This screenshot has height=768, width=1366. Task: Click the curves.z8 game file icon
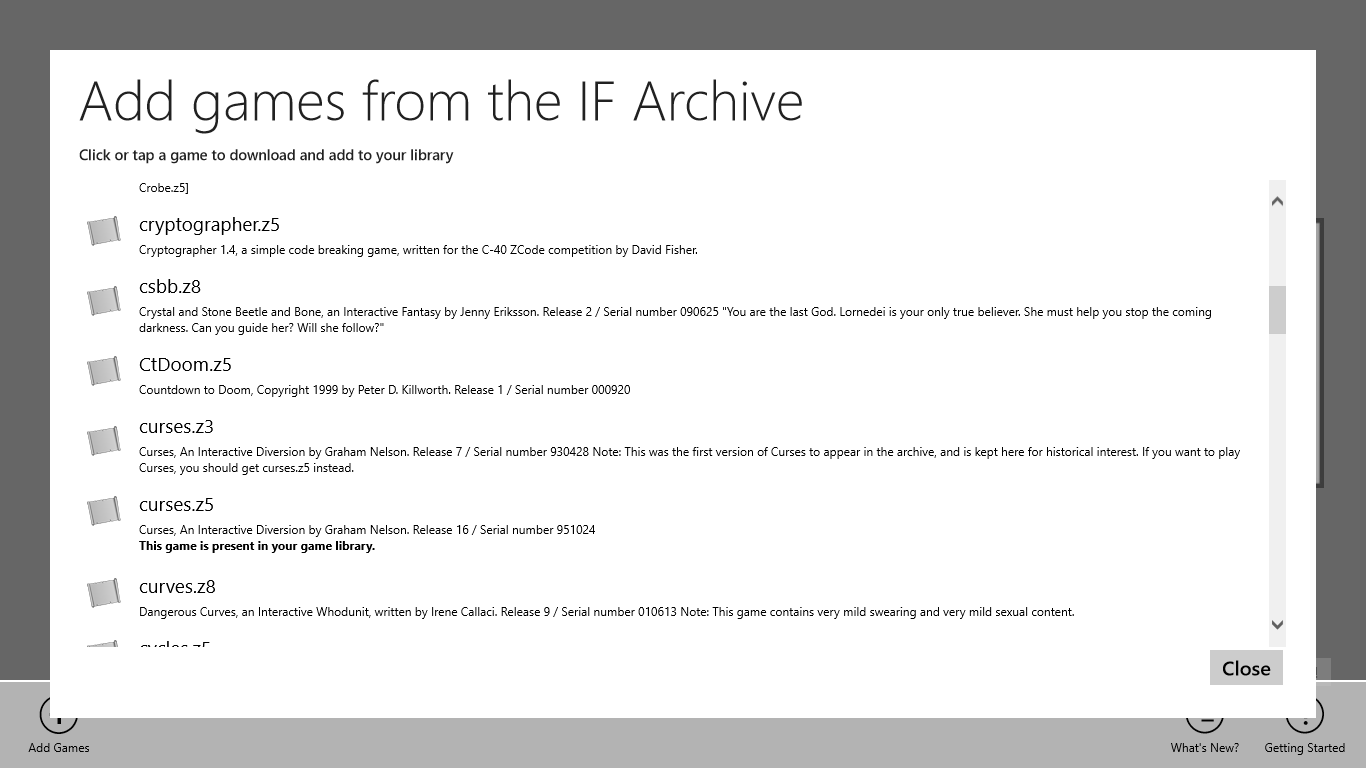[x=104, y=593]
